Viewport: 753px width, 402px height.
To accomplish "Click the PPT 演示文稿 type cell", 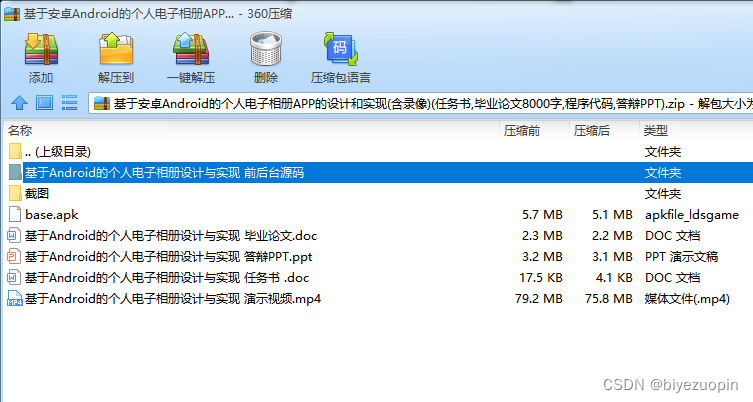I will (x=681, y=256).
